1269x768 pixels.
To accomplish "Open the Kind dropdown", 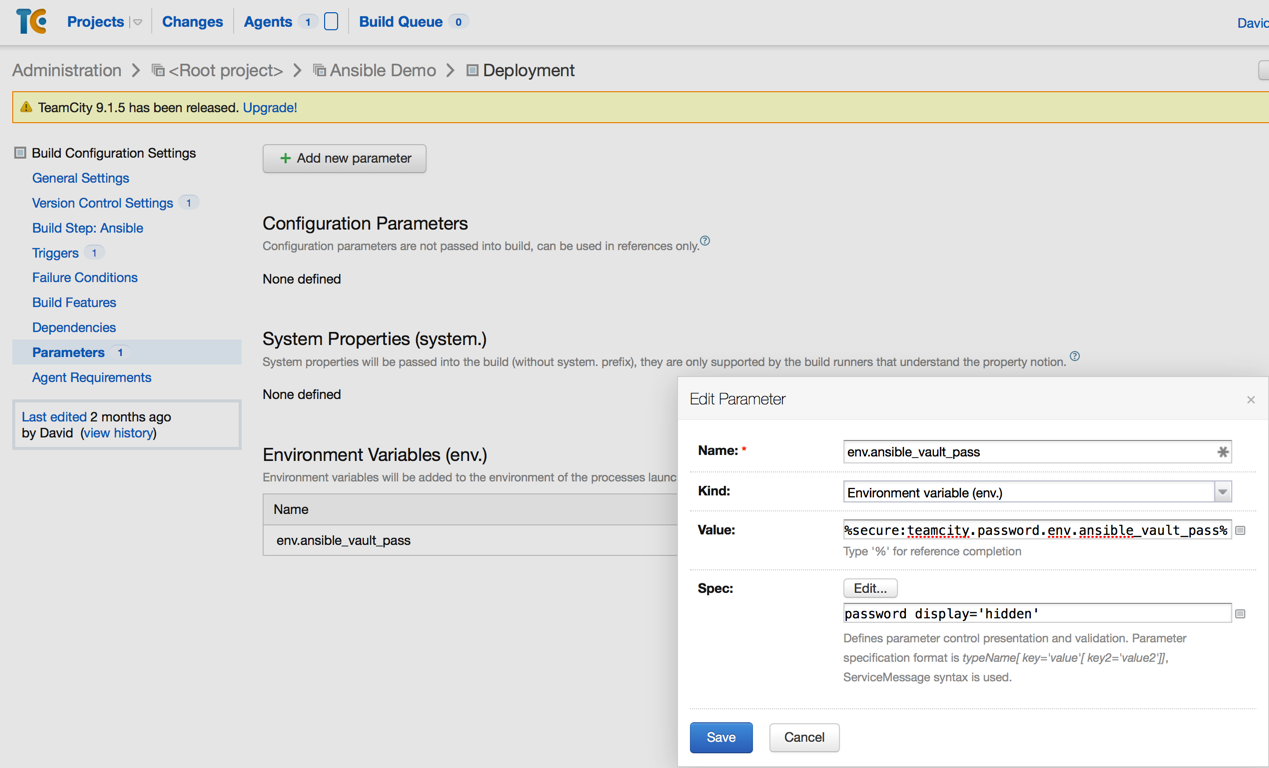I will (1037, 492).
